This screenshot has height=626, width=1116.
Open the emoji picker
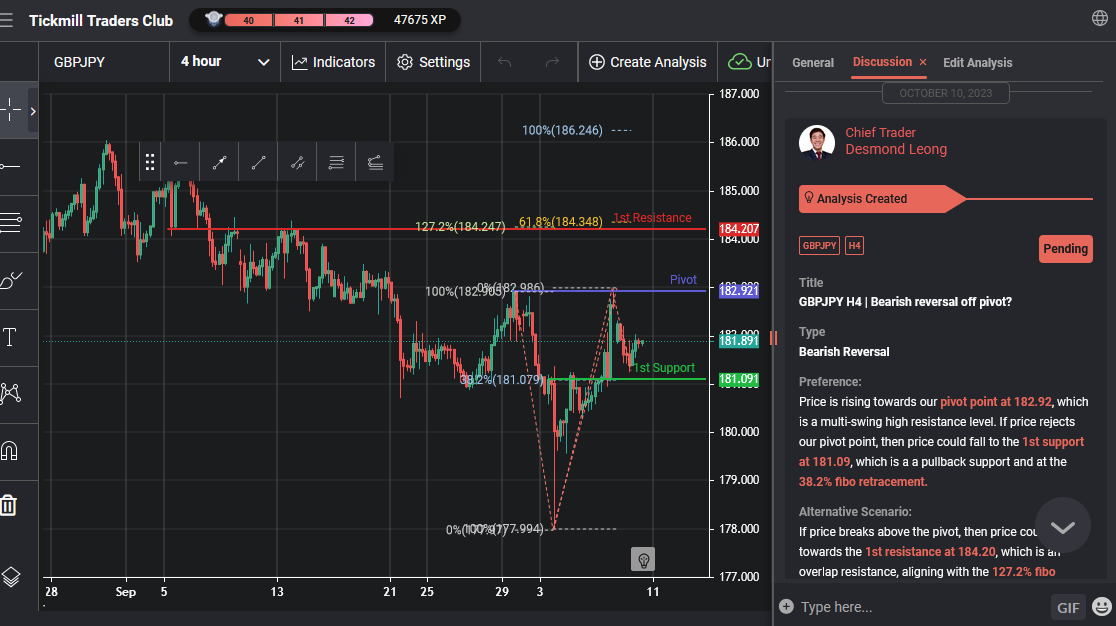coord(1102,606)
